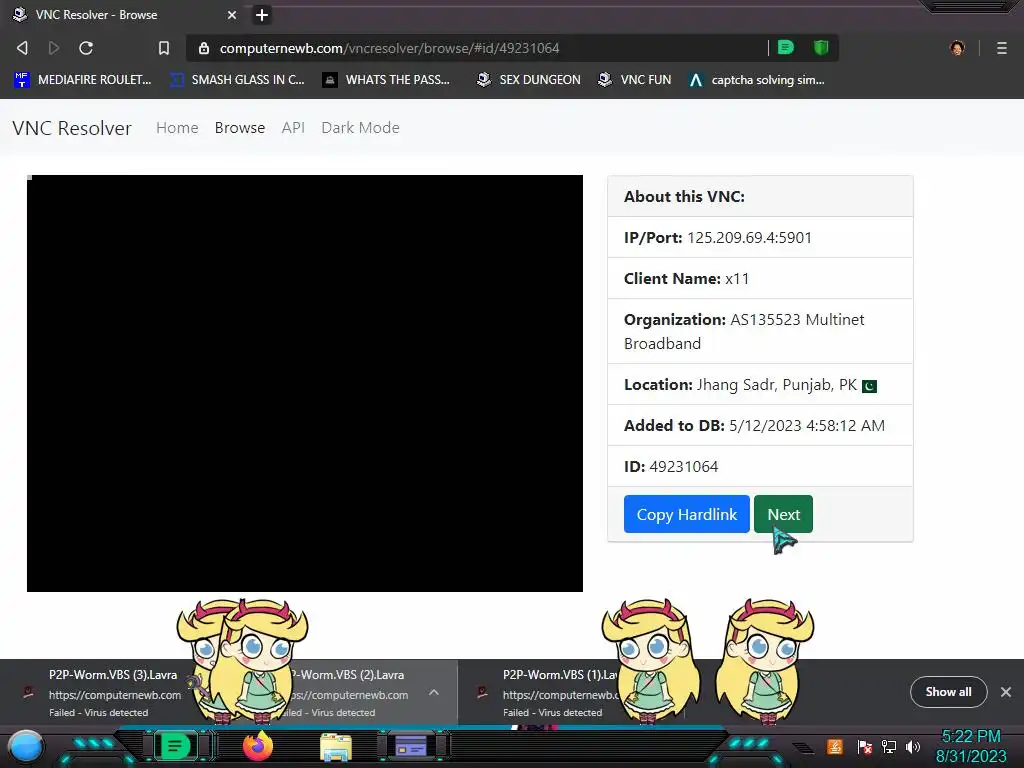The width and height of the screenshot is (1024, 768).
Task: Close the downloads bar
Action: coord(1006,692)
